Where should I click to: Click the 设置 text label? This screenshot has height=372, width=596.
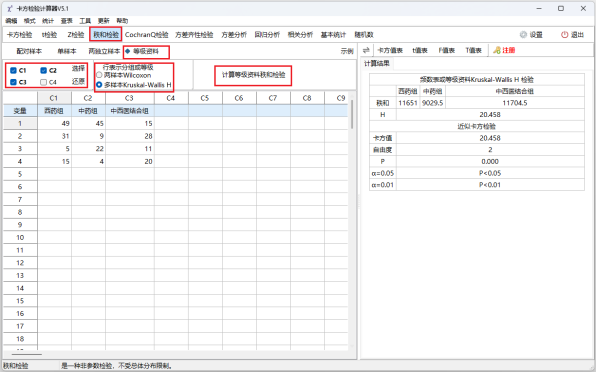point(536,35)
